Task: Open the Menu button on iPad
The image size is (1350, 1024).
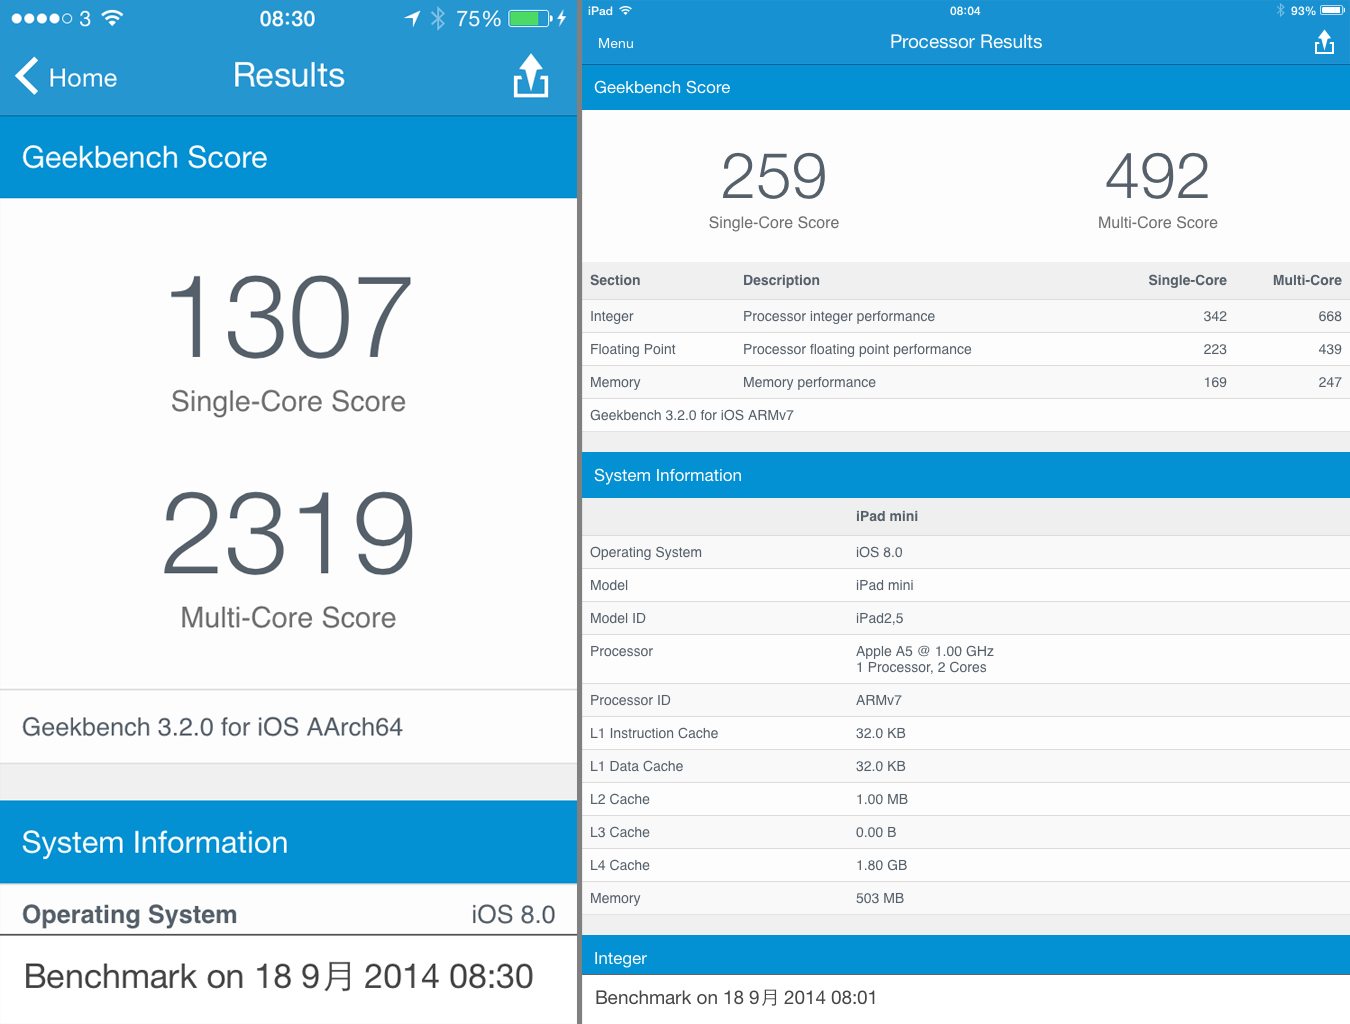Action: pyautogui.click(x=615, y=43)
